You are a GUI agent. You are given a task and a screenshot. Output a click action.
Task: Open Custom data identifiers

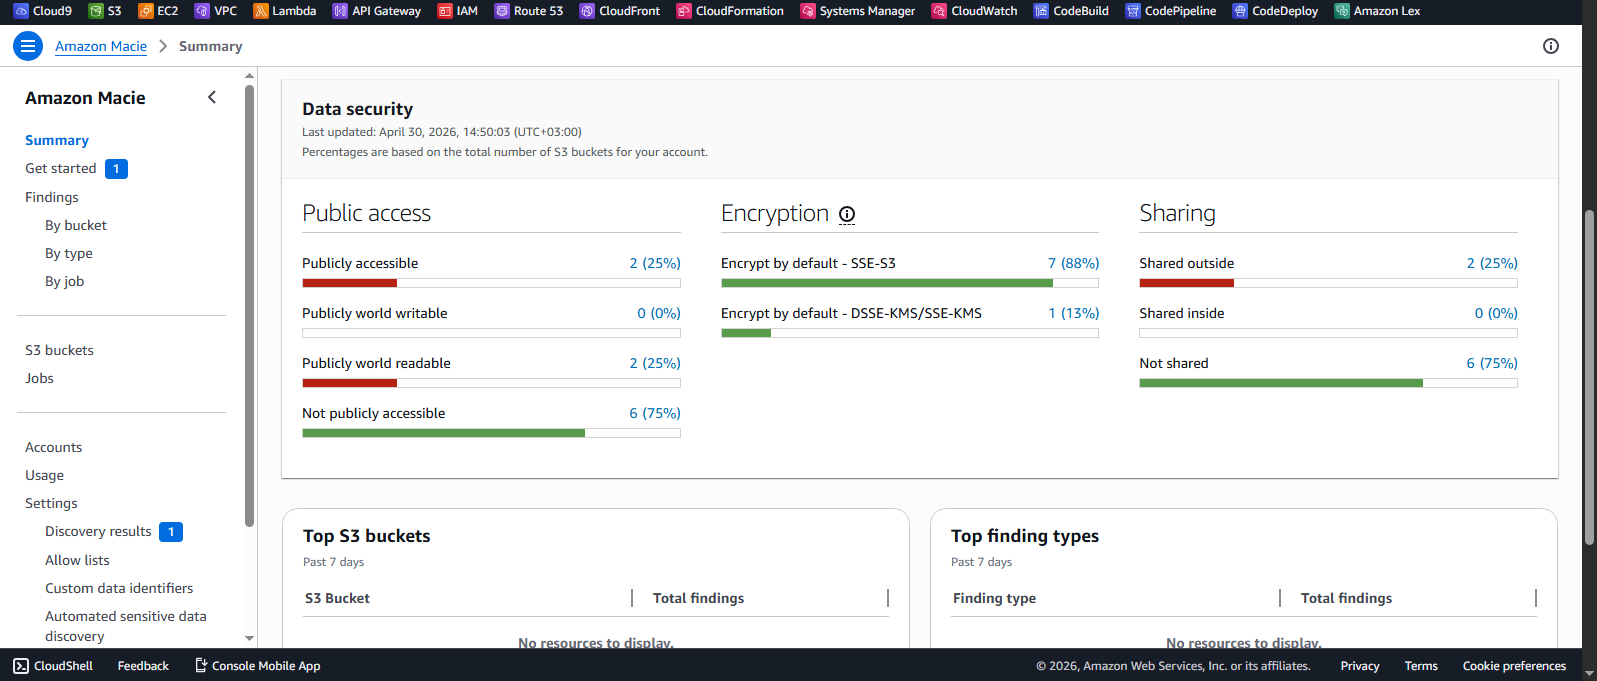point(119,588)
